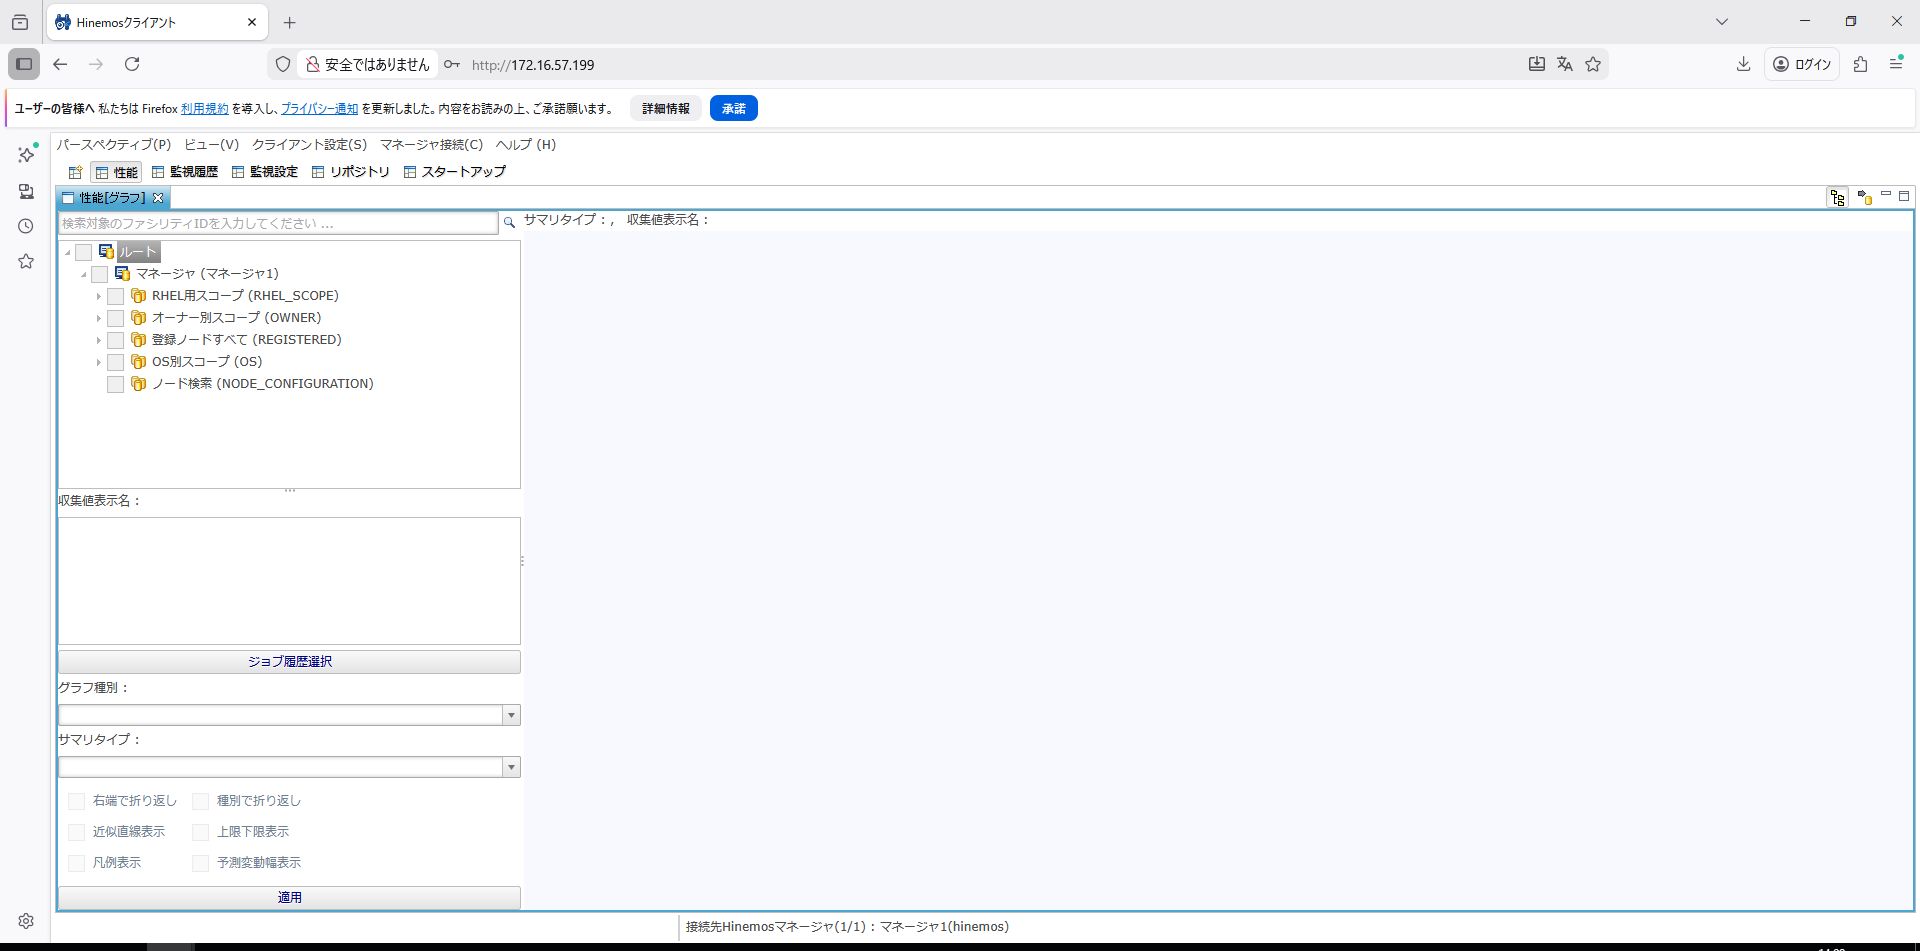The width and height of the screenshot is (1920, 951).
Task: Tick the OS別スコープ checkbox
Action: (x=116, y=362)
